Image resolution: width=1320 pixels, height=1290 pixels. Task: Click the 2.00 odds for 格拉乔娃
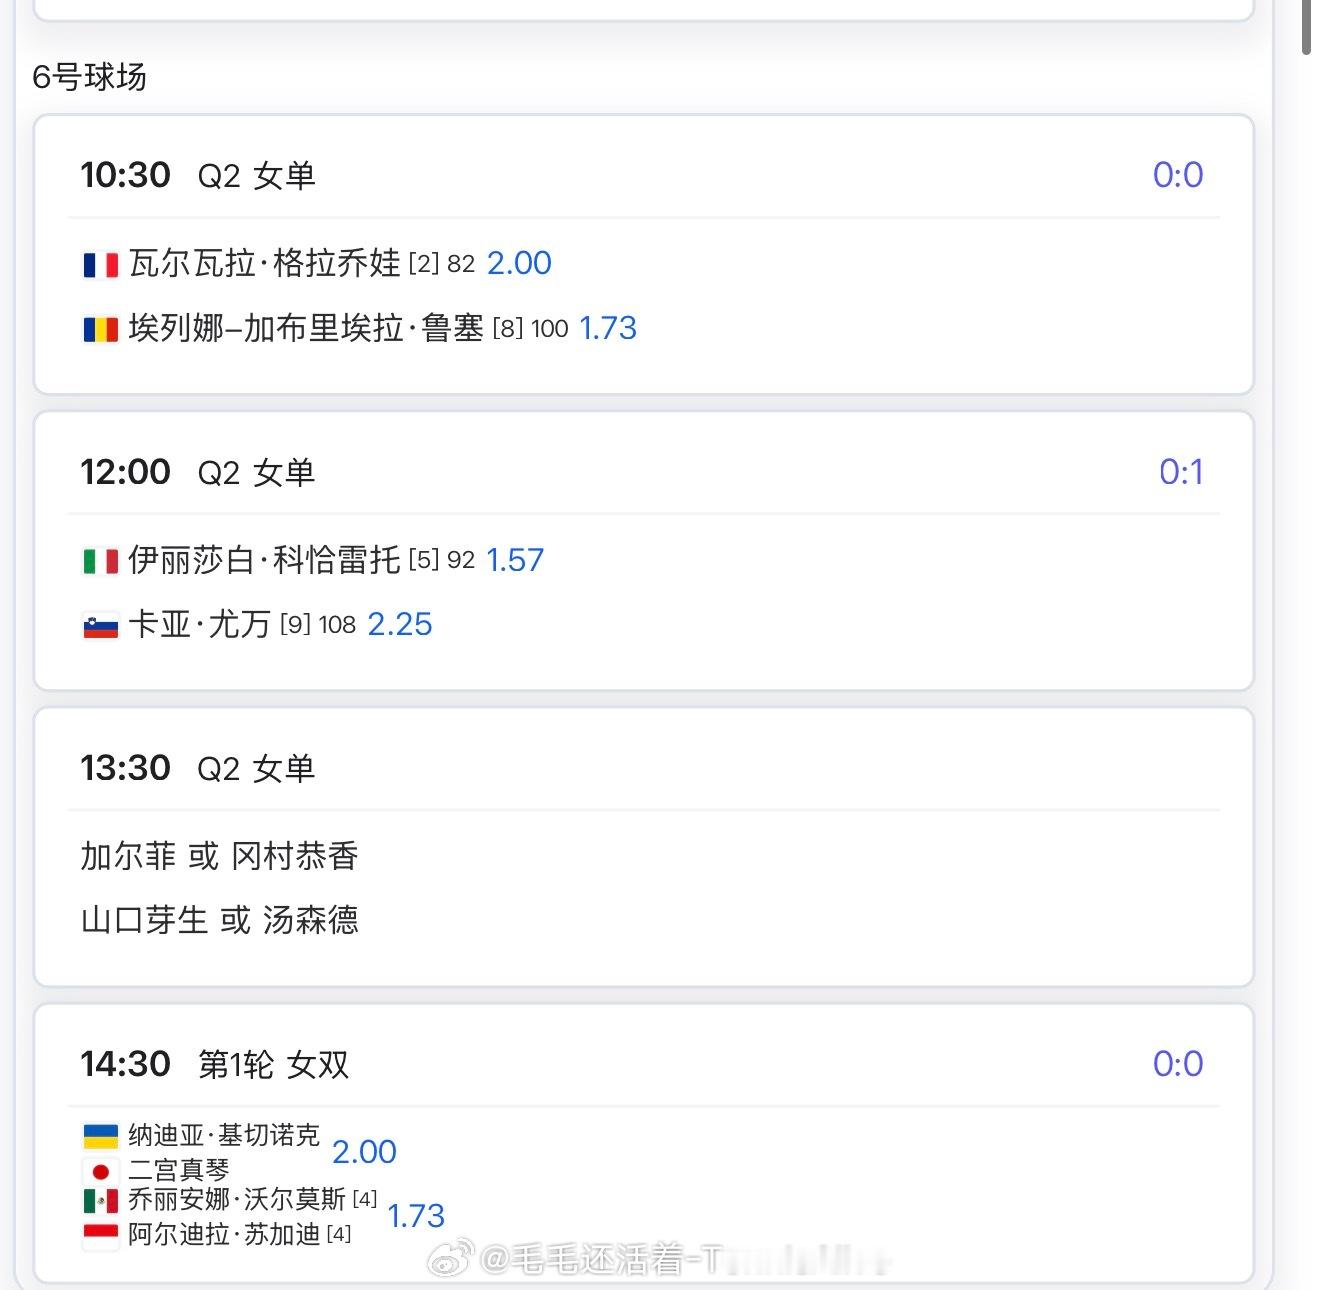point(519,264)
